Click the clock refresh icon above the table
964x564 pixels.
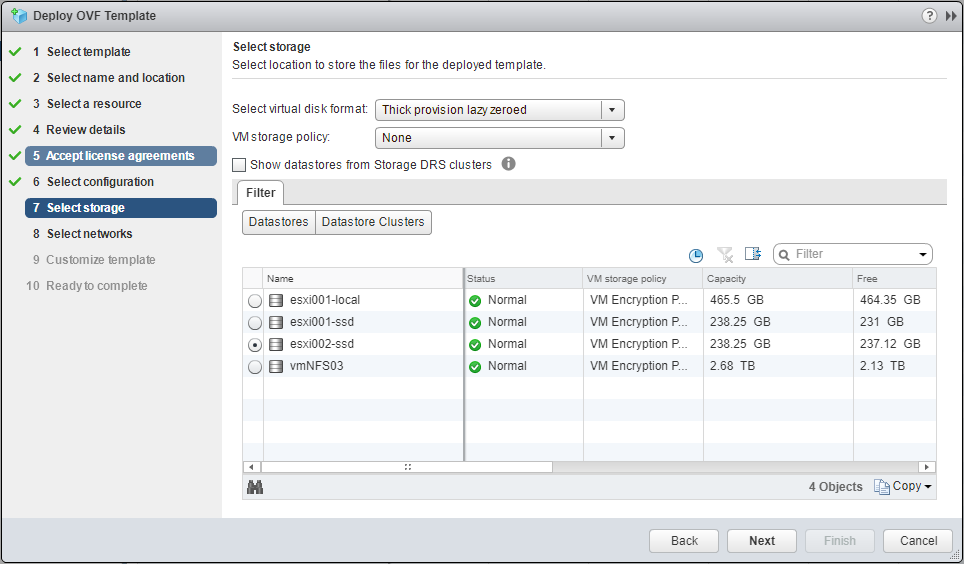click(x=696, y=255)
